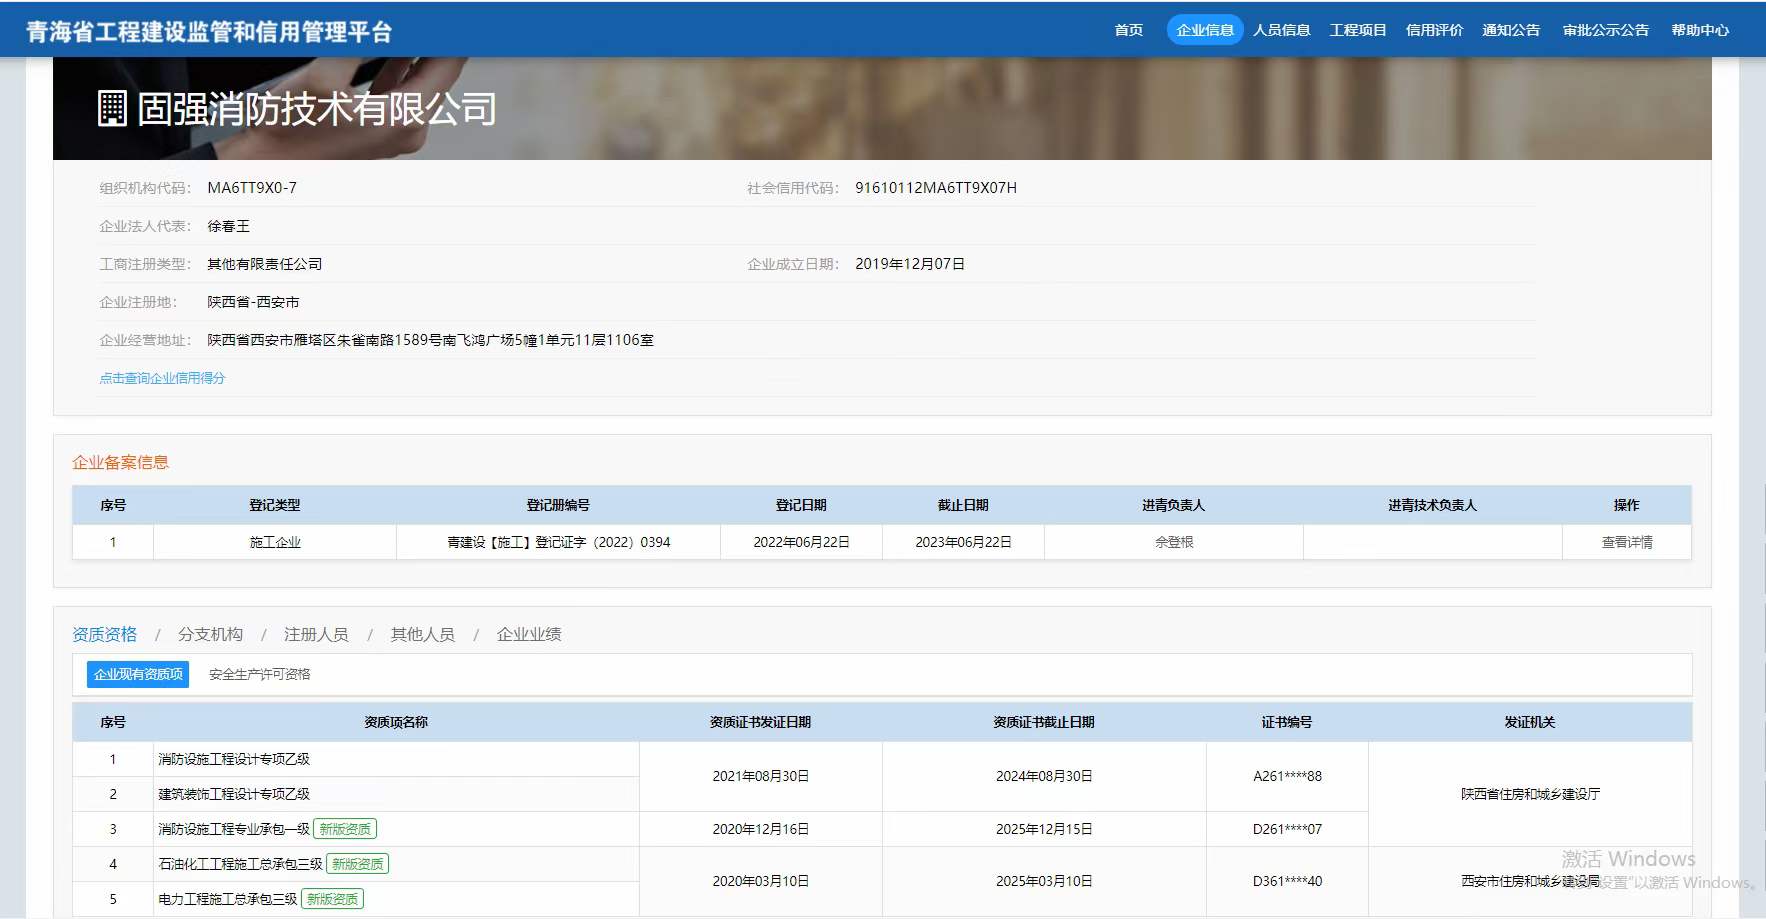This screenshot has width=1766, height=919.
Task: Switch to the 资质资格 tab
Action: (104, 634)
